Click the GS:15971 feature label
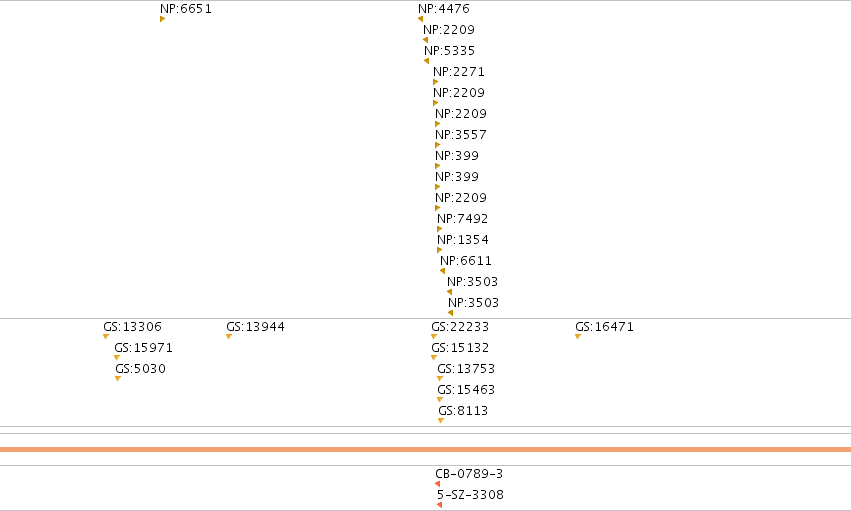The width and height of the screenshot is (851, 511). pyautogui.click(x=143, y=348)
